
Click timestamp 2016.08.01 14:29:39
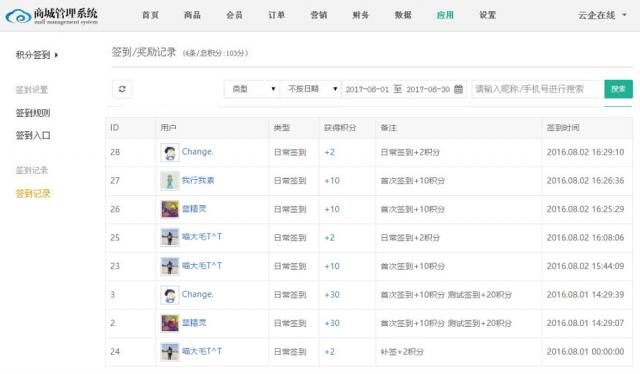[x=585, y=294]
